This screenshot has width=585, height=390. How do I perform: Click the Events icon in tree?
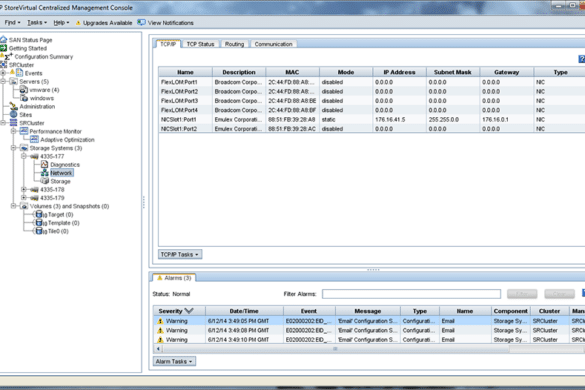19,73
